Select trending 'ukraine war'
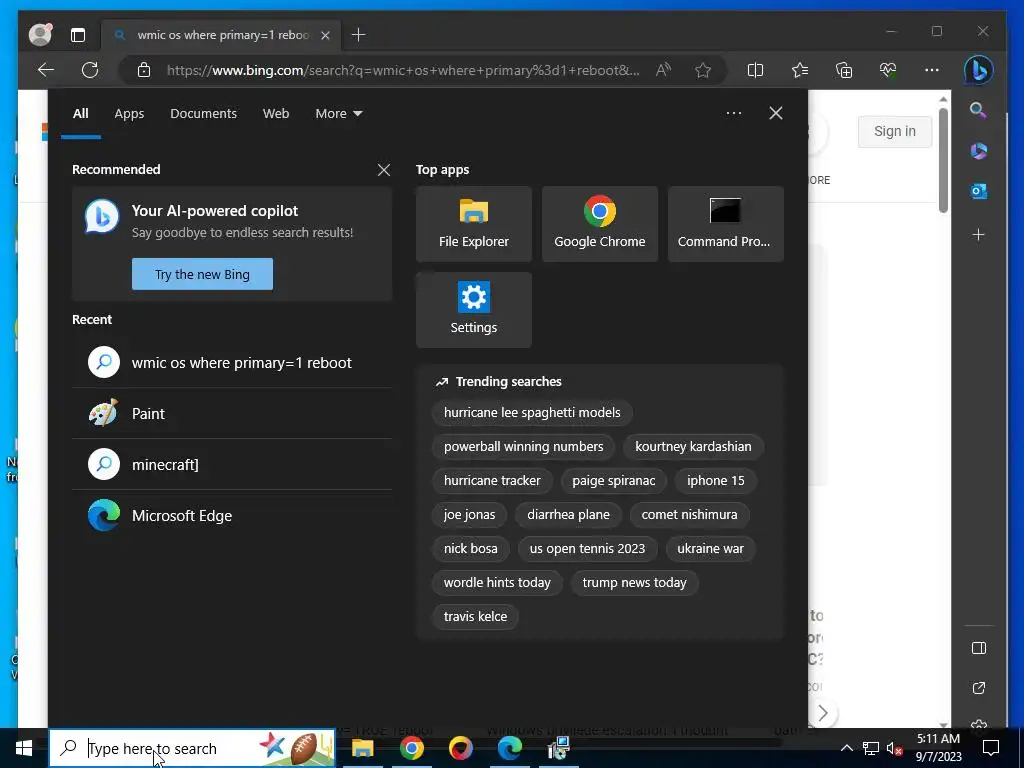 point(710,549)
